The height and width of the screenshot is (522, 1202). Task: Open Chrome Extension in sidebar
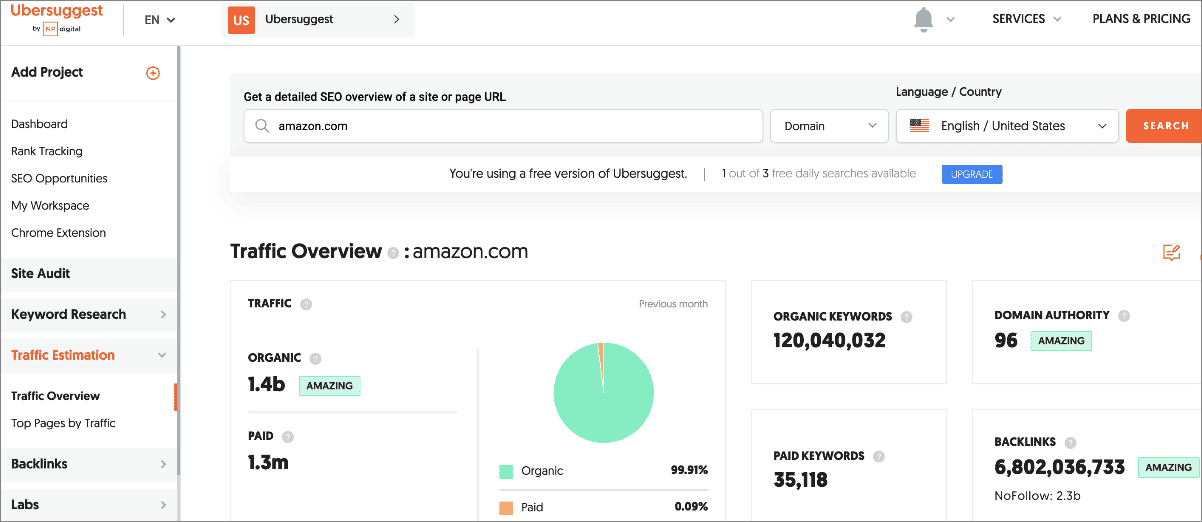click(58, 232)
